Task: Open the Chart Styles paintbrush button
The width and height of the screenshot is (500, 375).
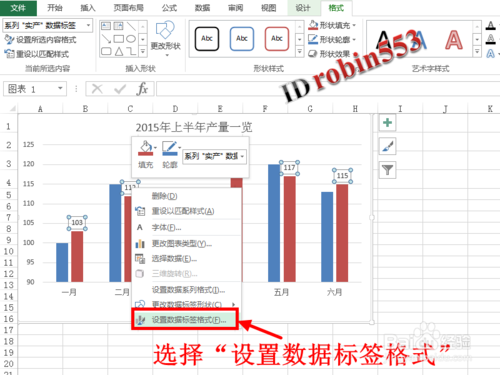Action: 387,146
